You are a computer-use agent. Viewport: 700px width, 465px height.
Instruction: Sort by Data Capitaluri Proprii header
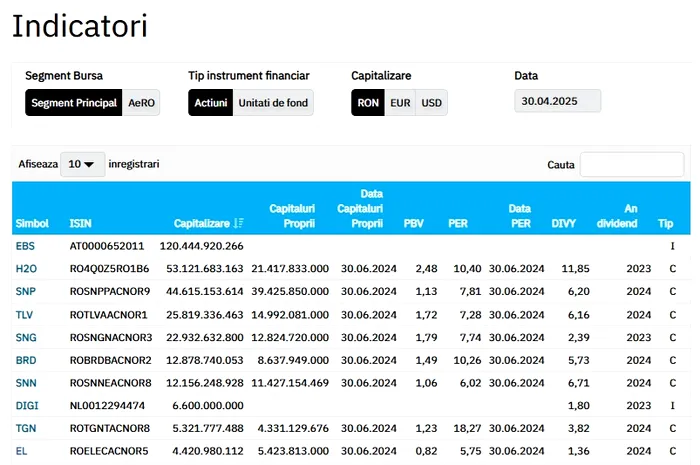click(360, 208)
